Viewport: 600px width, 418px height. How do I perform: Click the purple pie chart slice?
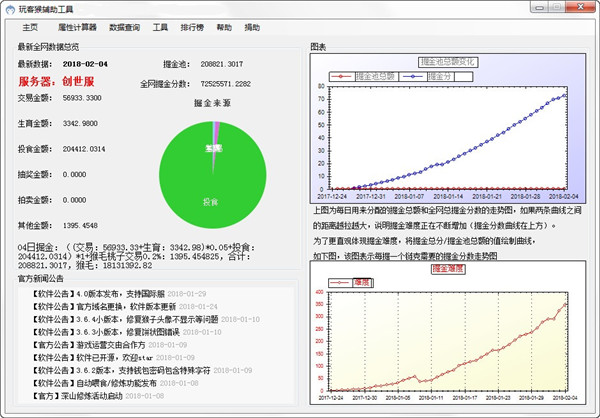(x=216, y=134)
